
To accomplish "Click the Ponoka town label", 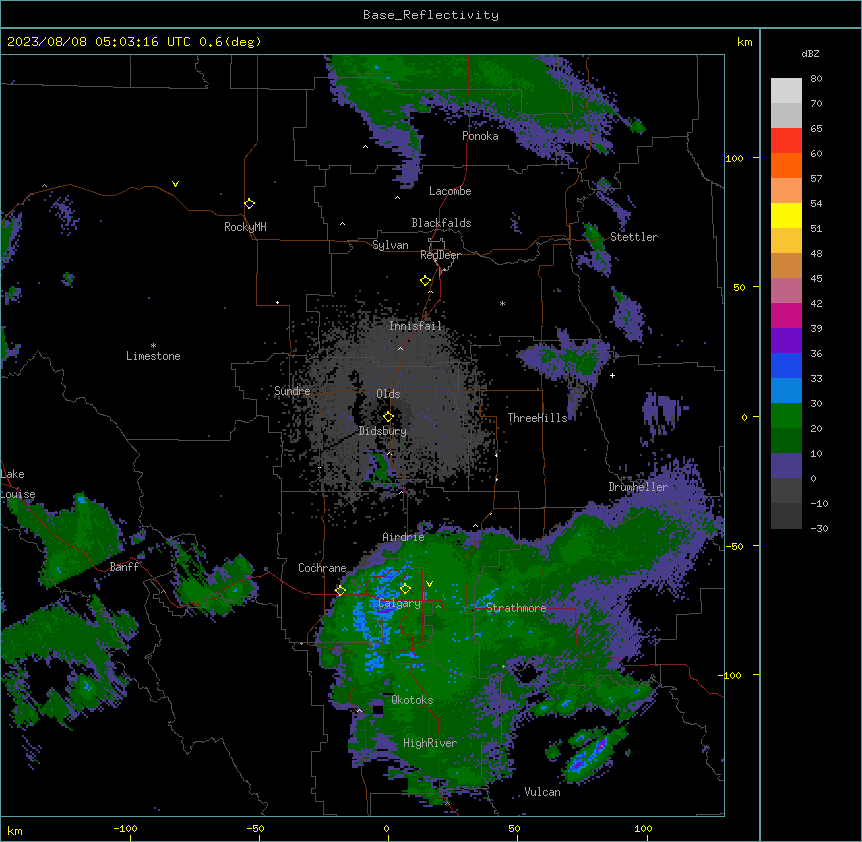I will coord(480,136).
